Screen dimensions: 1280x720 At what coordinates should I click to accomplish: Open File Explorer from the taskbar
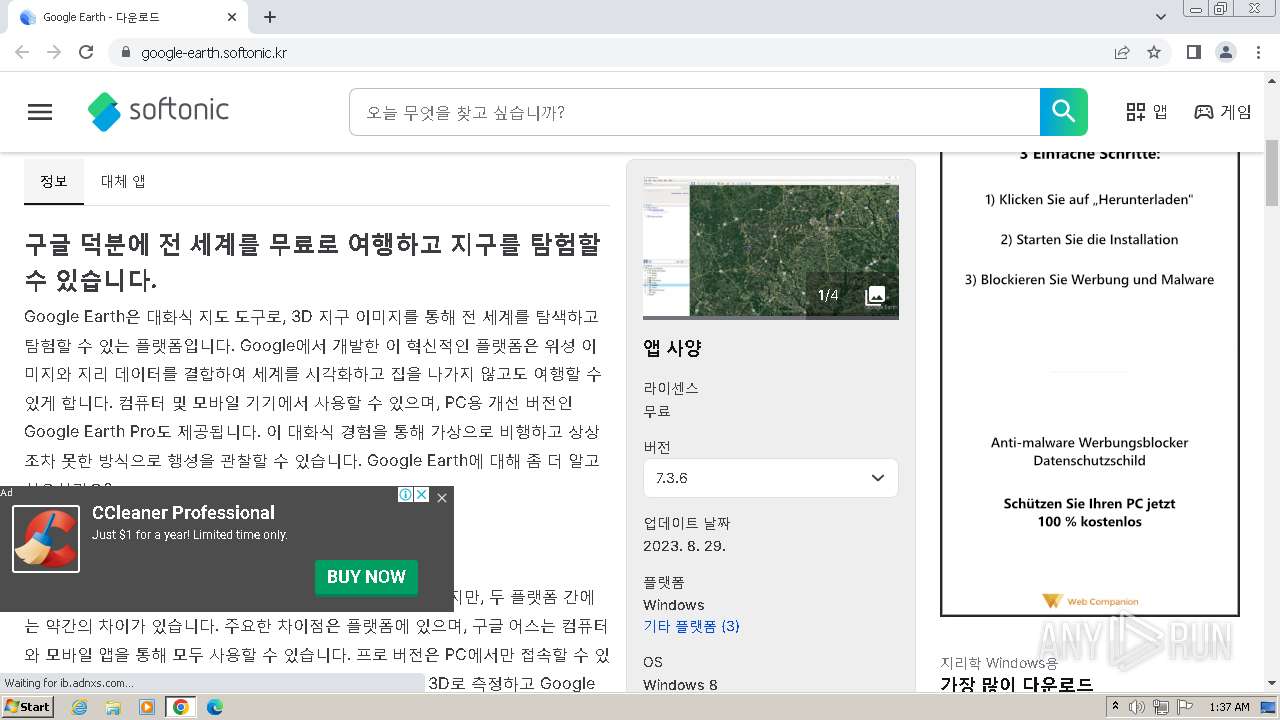pos(113,707)
